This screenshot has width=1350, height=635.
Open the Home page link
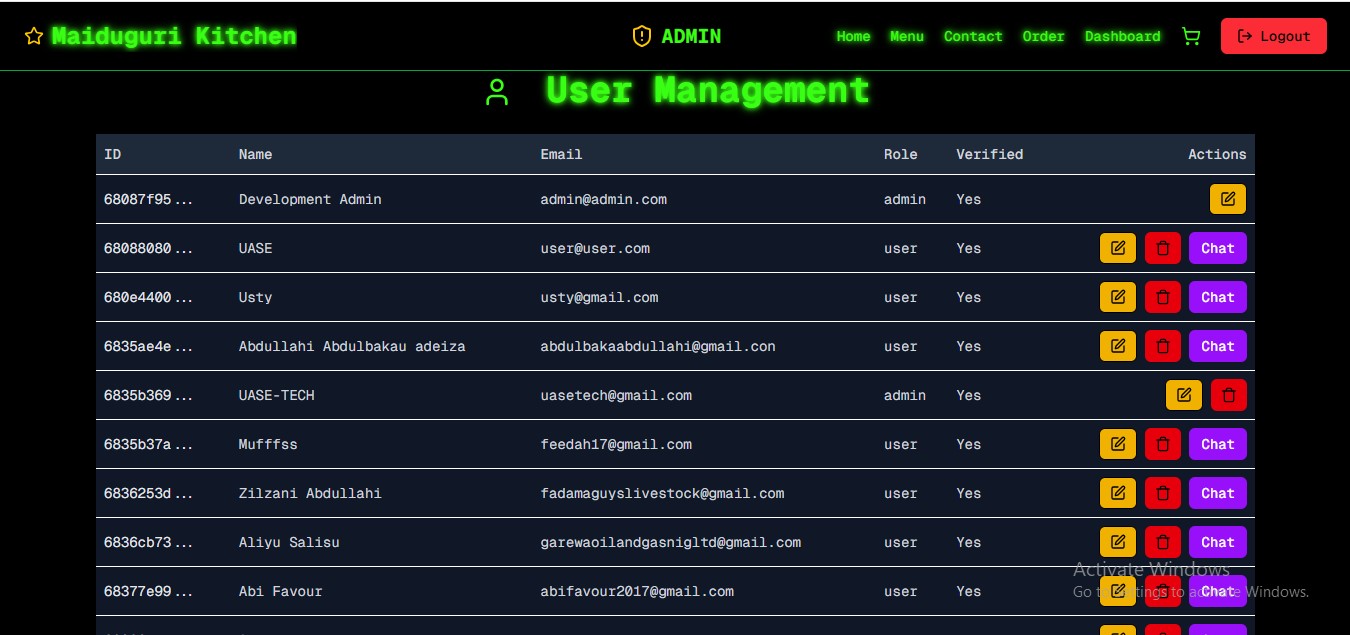pyautogui.click(x=853, y=36)
